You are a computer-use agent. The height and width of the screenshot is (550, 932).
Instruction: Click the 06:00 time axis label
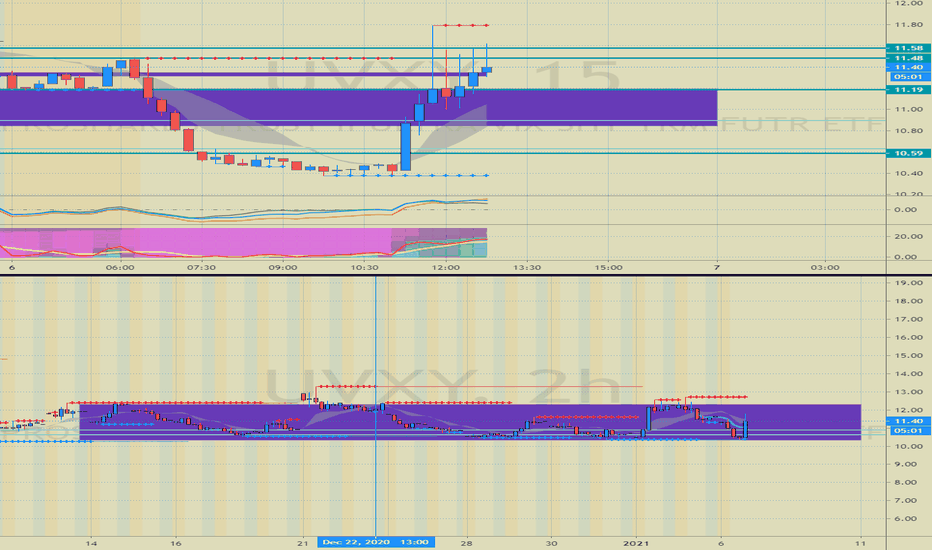tap(120, 268)
